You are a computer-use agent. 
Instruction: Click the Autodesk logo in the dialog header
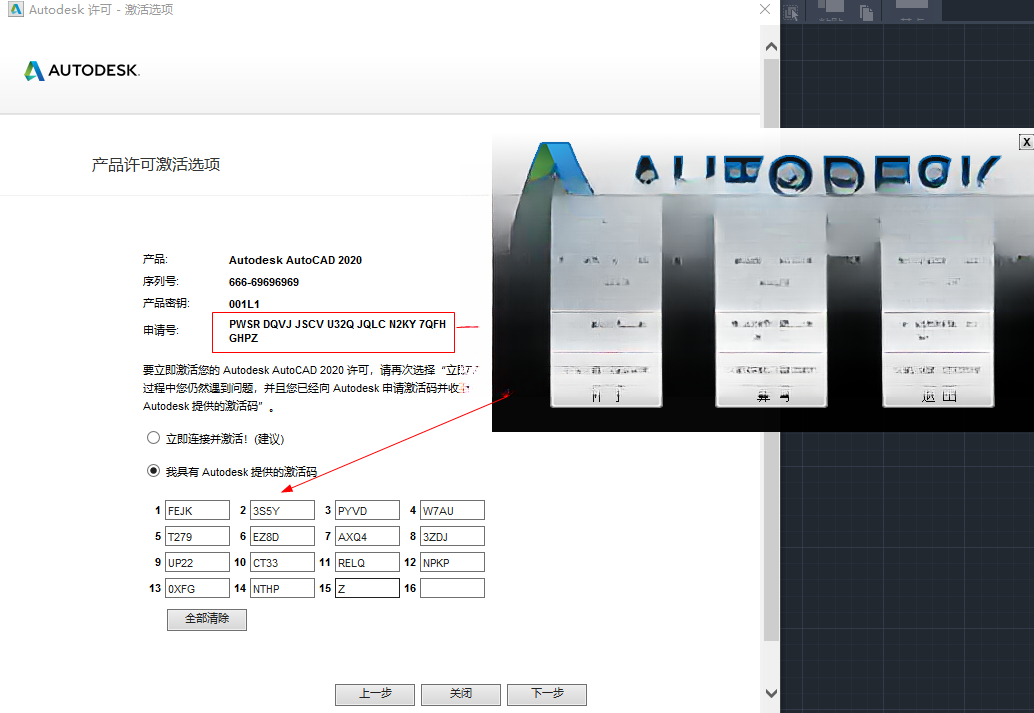point(82,71)
